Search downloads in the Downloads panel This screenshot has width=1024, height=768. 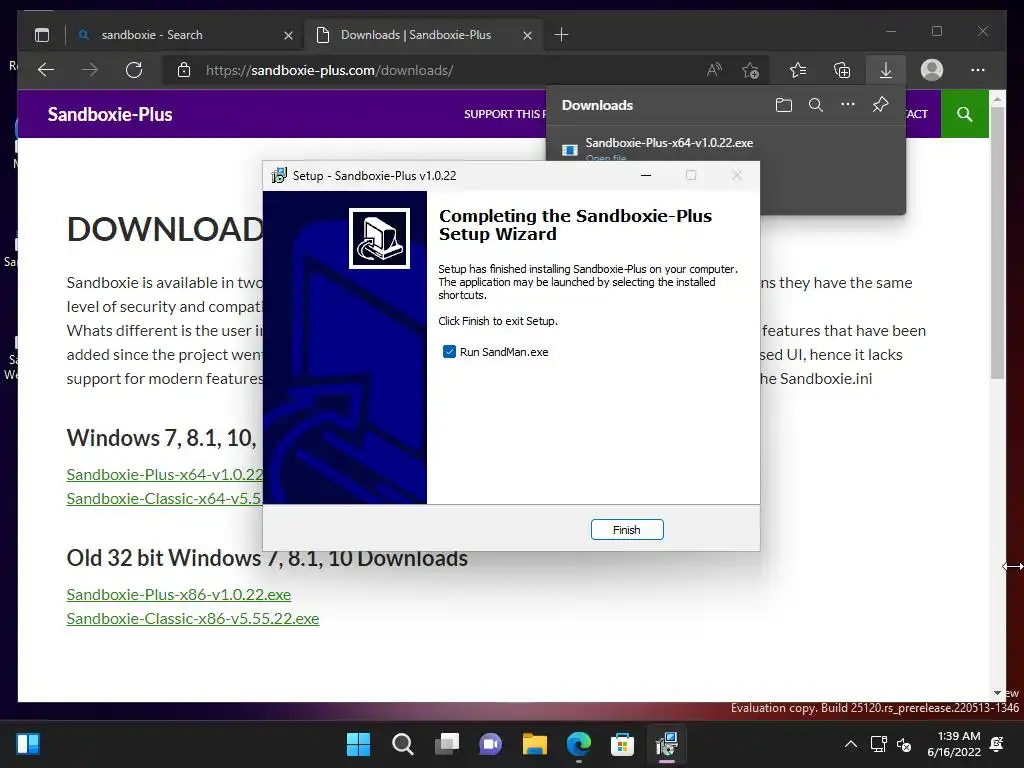[x=816, y=105]
